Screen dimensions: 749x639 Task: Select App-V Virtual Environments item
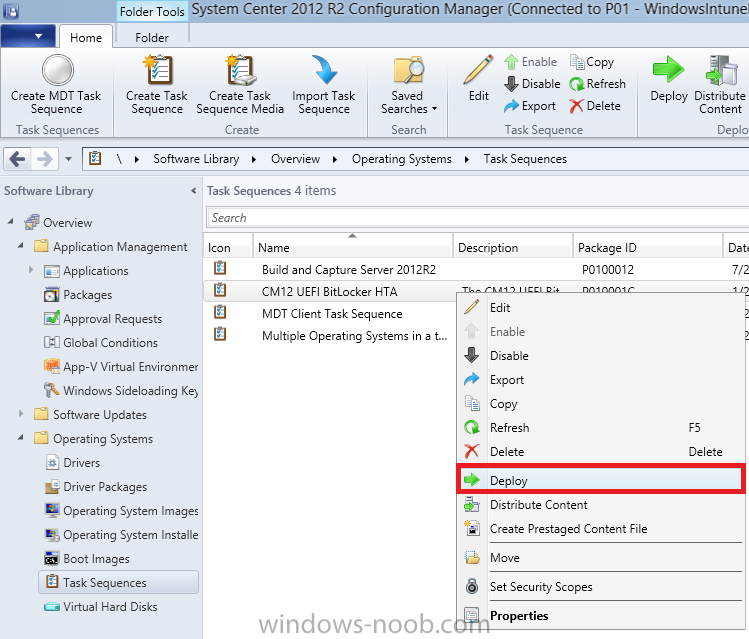point(120,366)
